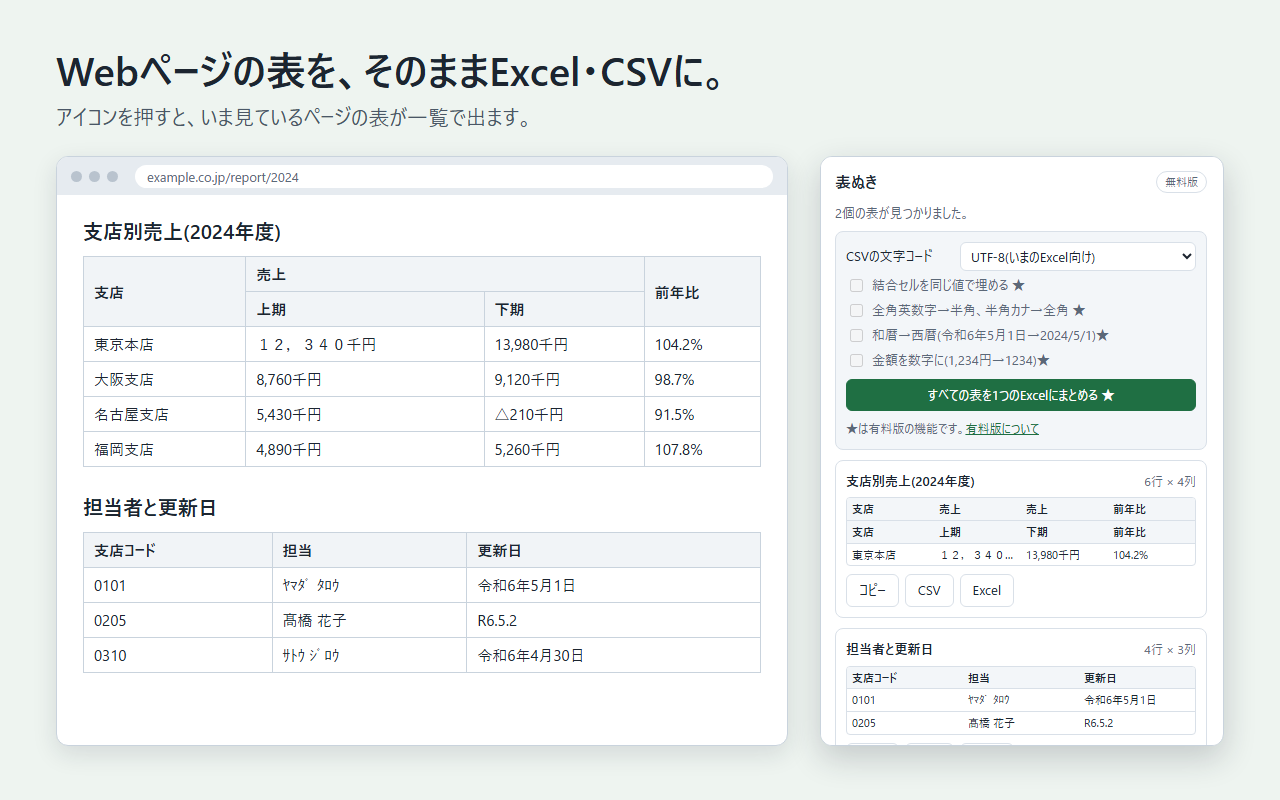Screen dimensions: 1280x800
Task: Tick the 全角英数字→半角 checkbox
Action: click(856, 310)
